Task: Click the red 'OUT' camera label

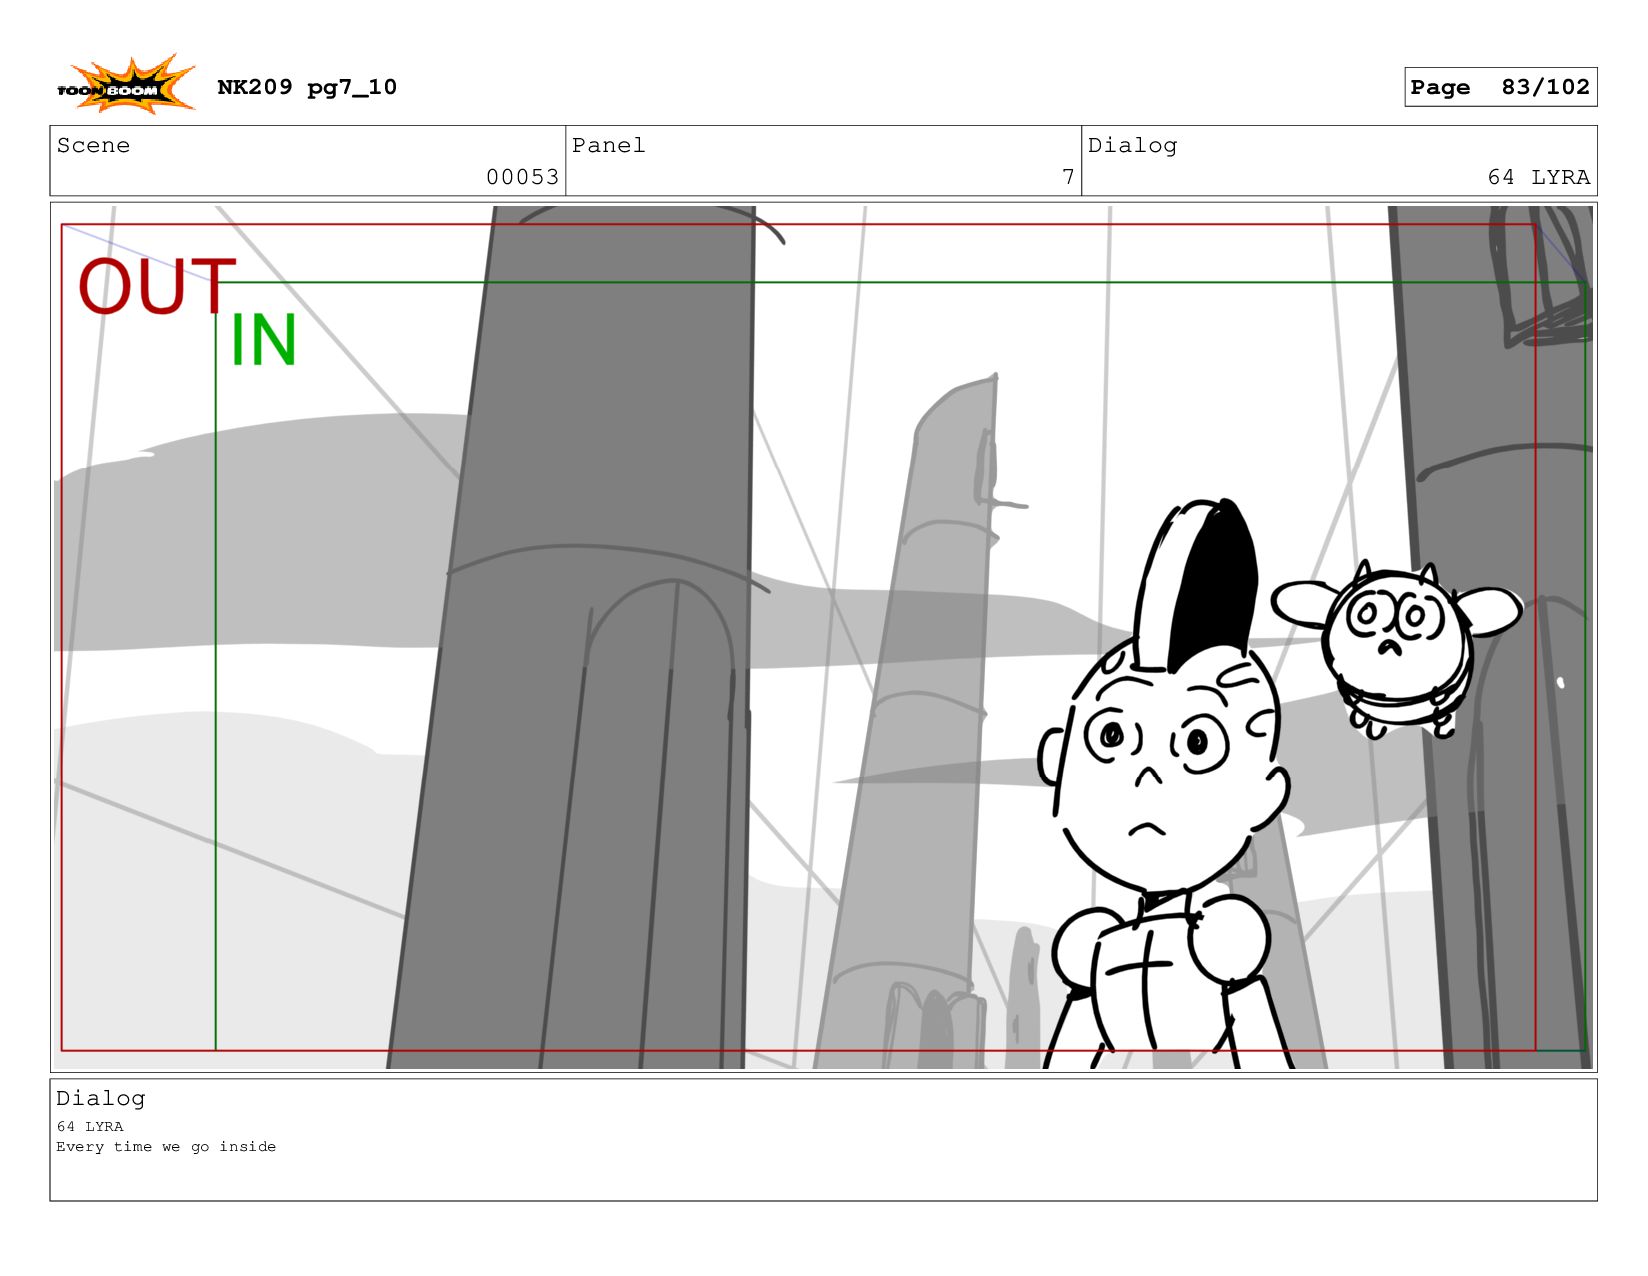Action: click(x=157, y=287)
